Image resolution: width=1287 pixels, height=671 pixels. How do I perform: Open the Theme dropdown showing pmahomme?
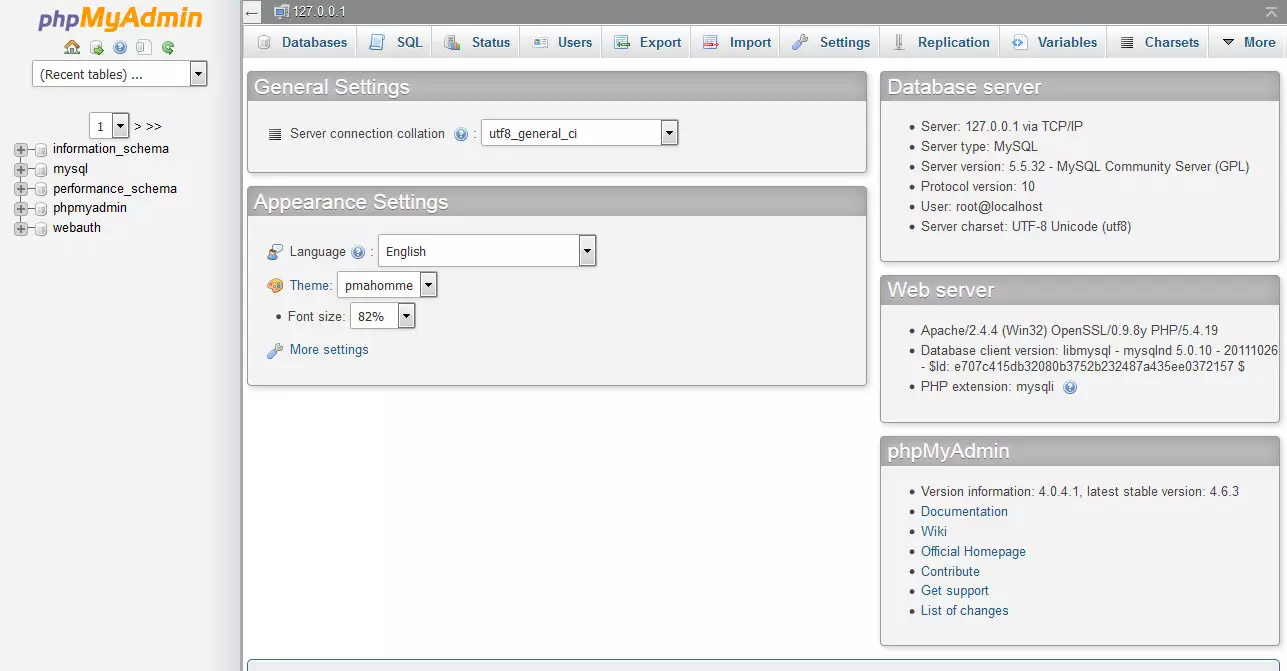(387, 285)
